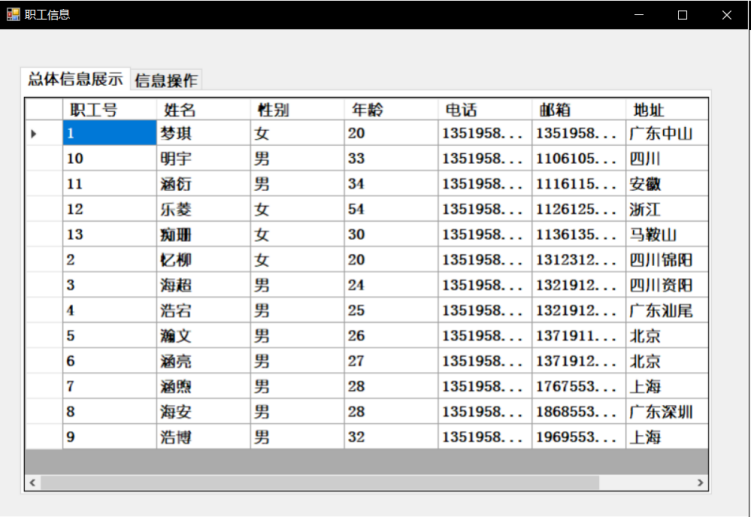Select the address cell 广东中山
This screenshot has width=752, height=518.
(x=667, y=133)
